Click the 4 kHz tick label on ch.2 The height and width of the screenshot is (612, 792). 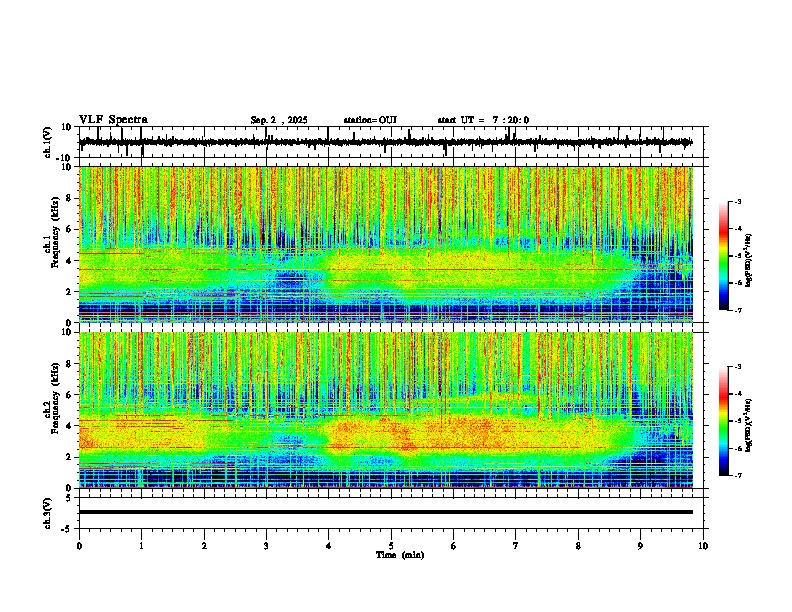click(69, 426)
